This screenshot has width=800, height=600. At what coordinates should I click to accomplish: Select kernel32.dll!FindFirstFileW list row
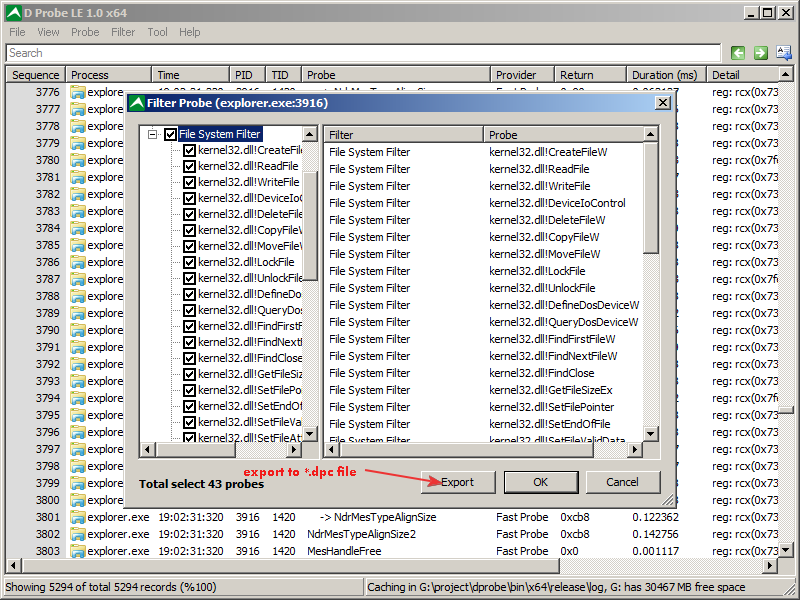(x=483, y=339)
